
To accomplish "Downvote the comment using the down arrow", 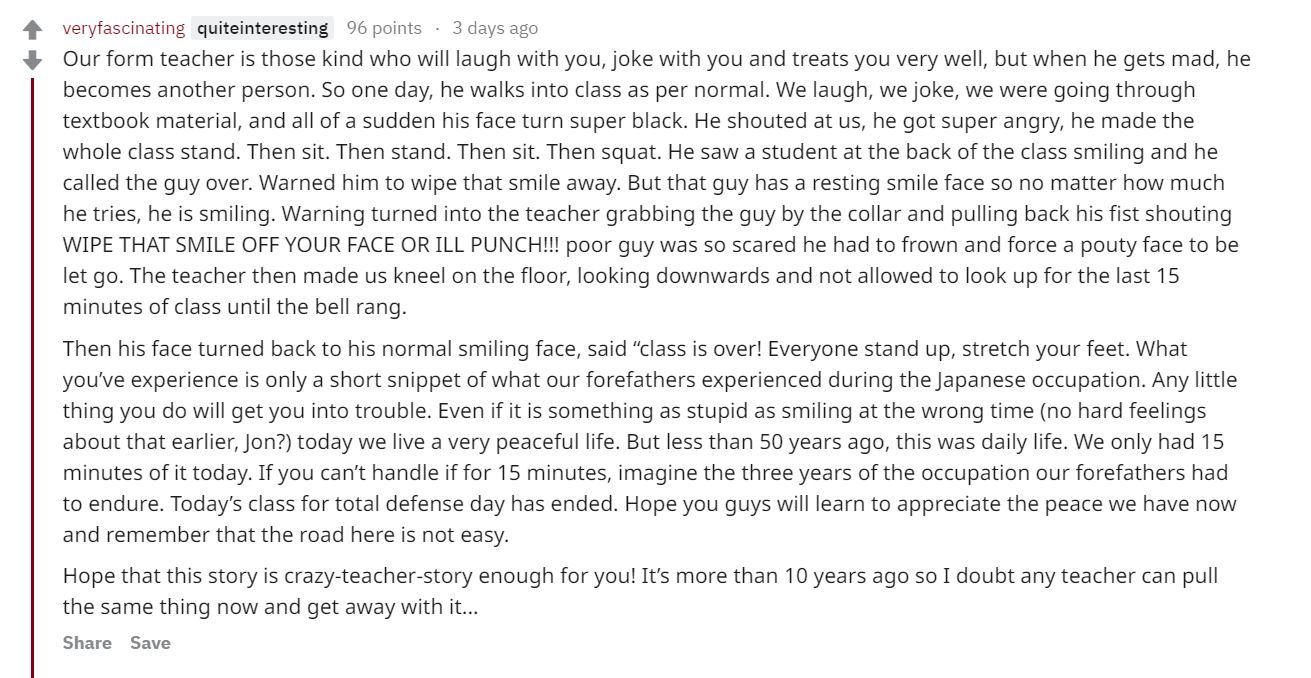I will pyautogui.click(x=32, y=59).
